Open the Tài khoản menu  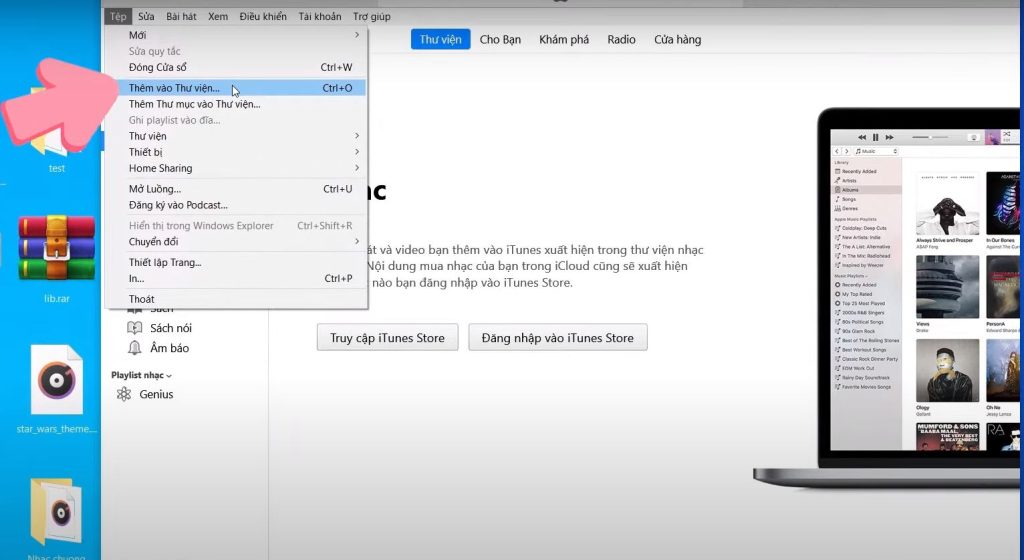coord(320,16)
